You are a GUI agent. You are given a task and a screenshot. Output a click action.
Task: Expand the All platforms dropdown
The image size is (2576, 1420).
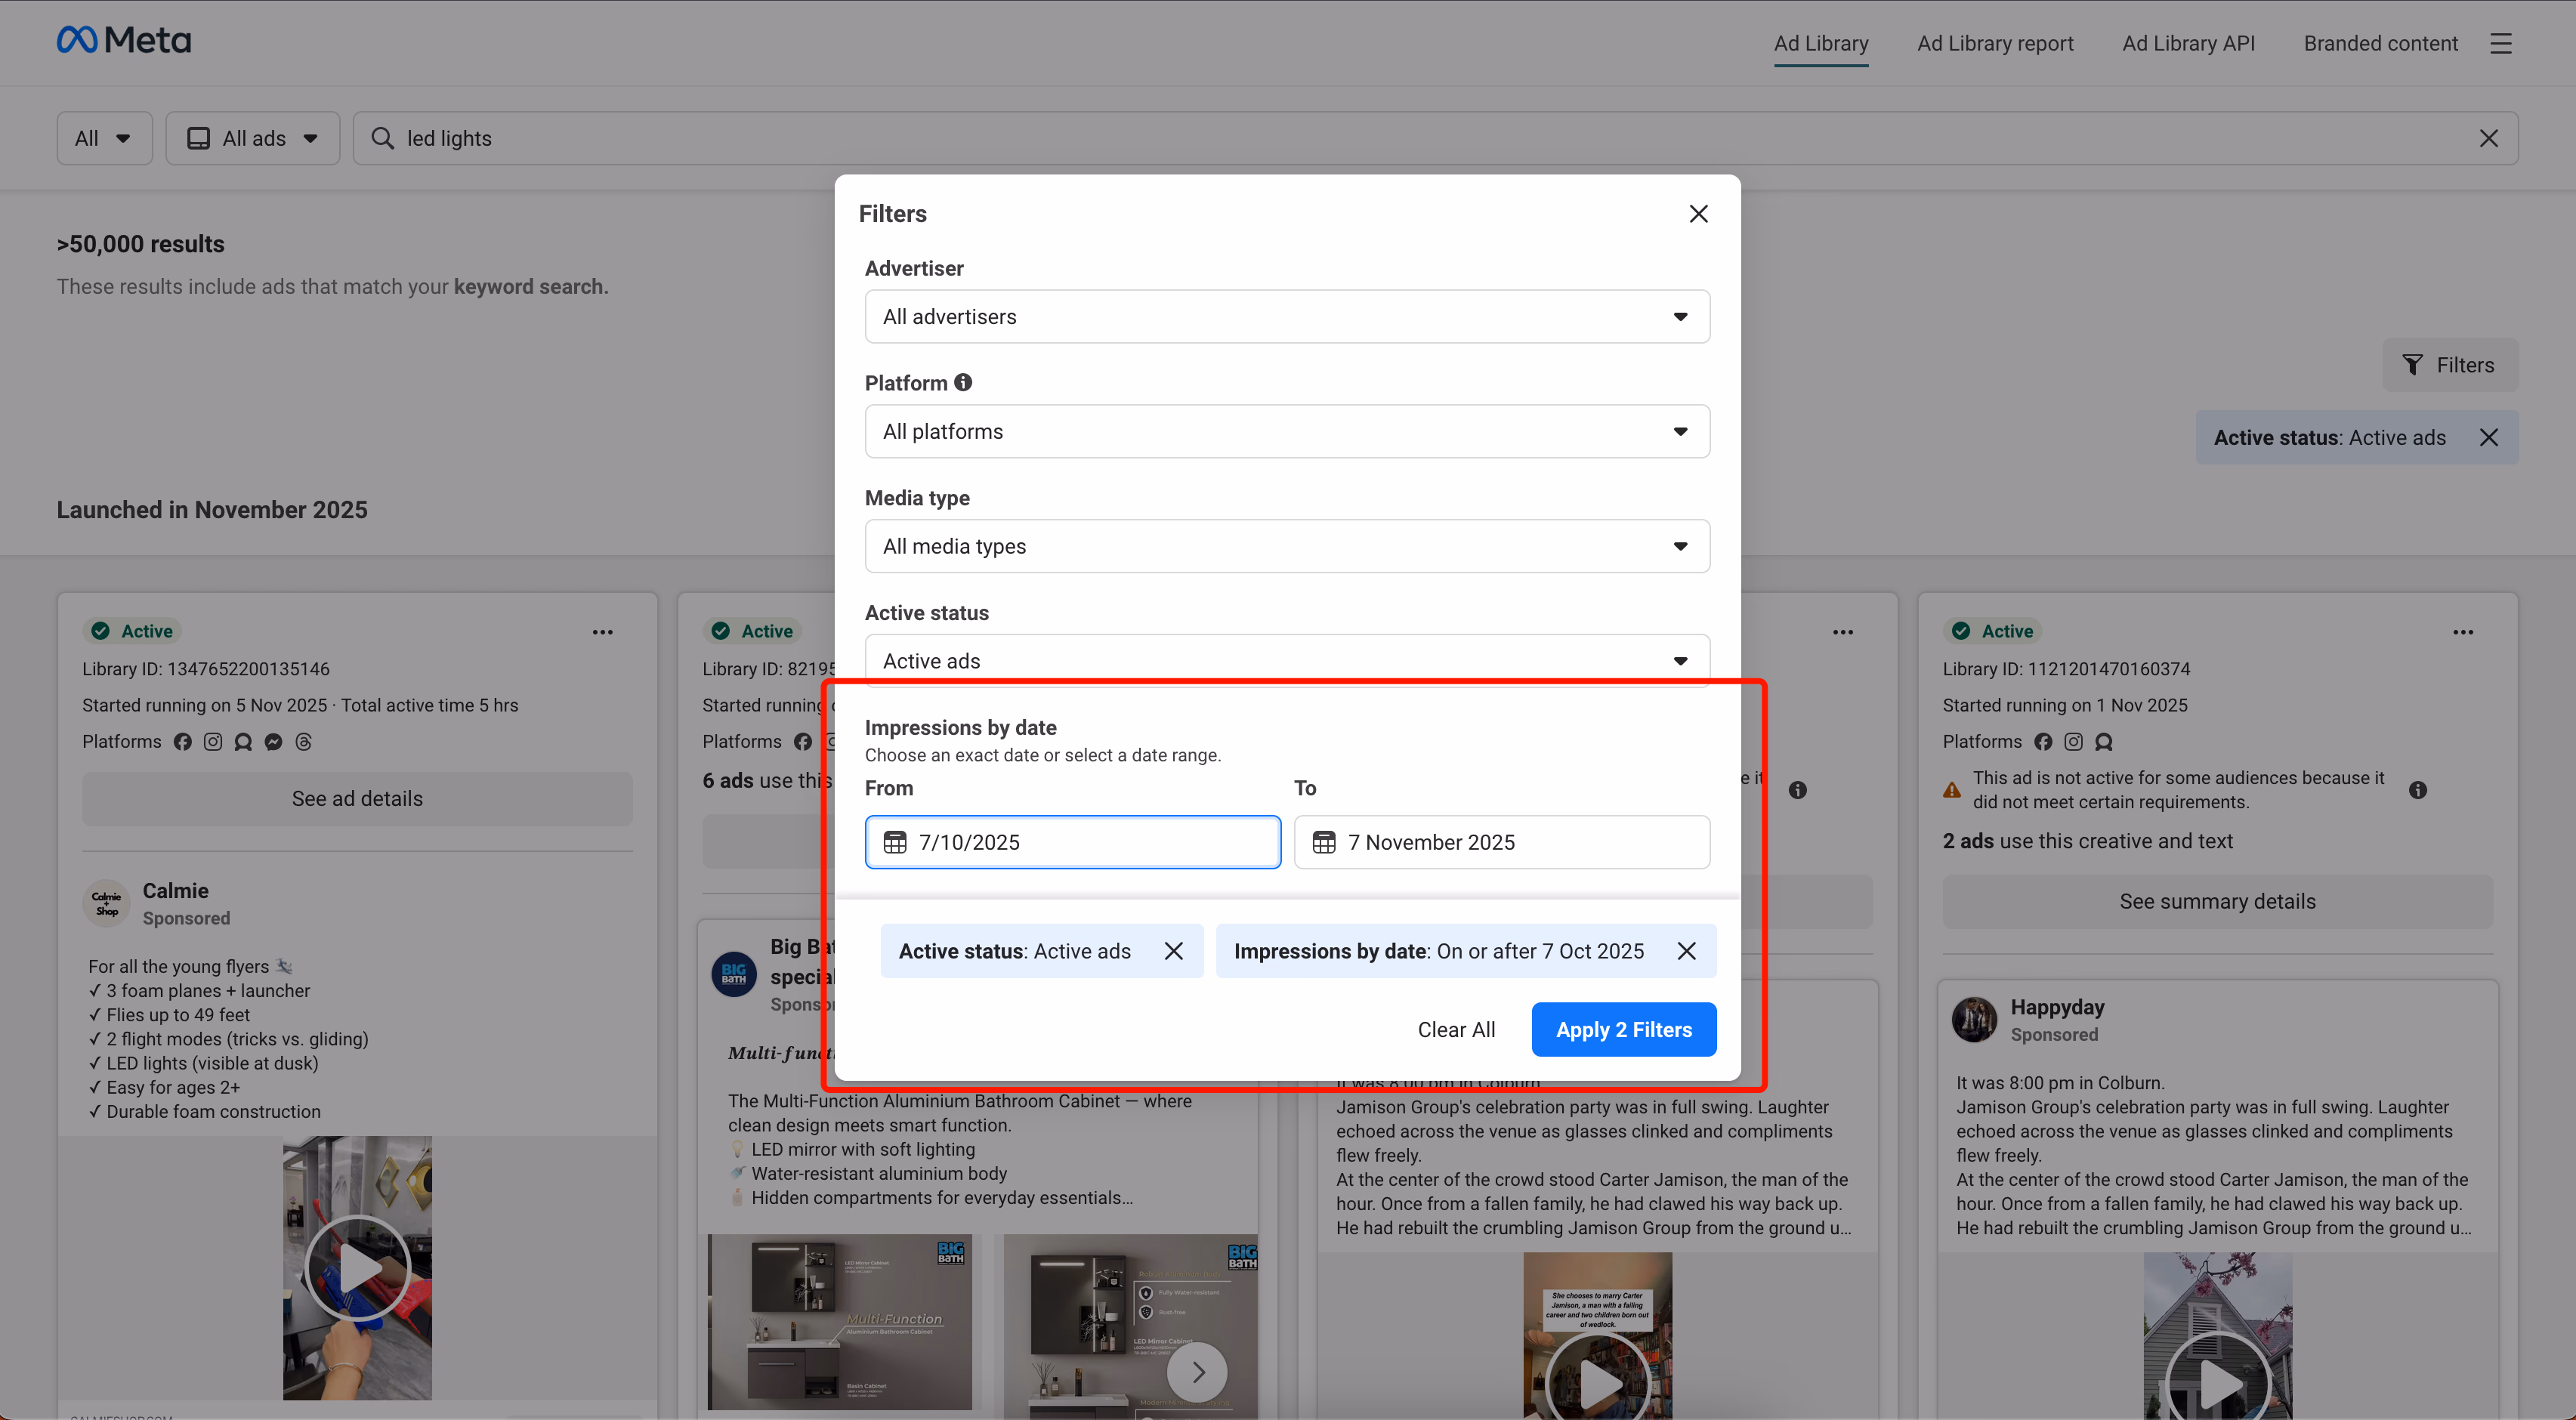coord(1286,431)
